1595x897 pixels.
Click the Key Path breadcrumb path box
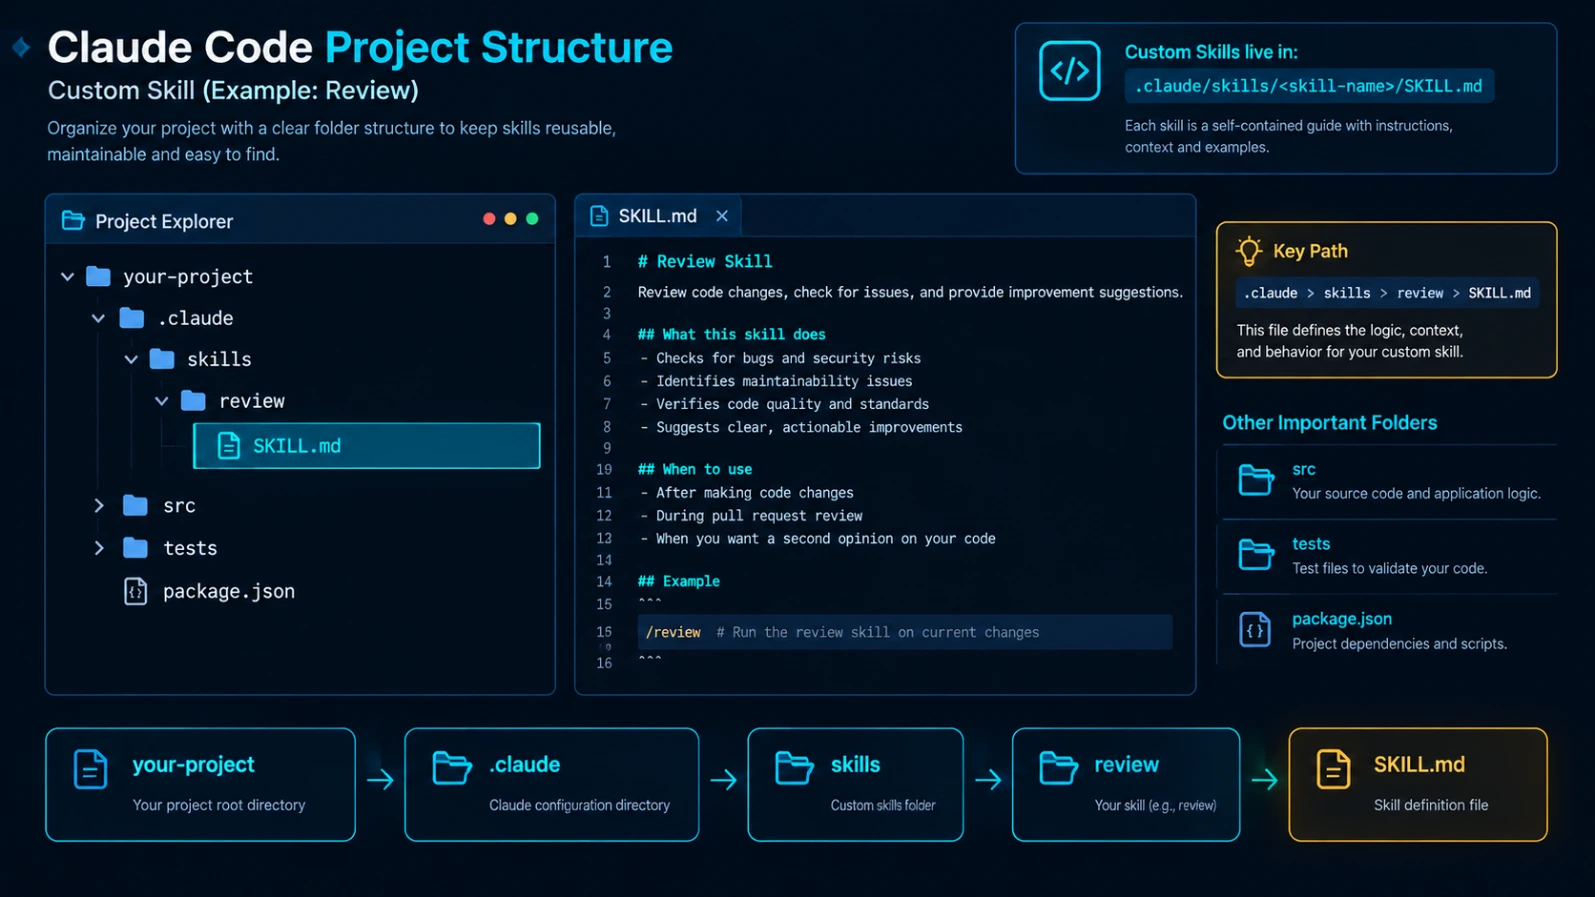(x=1387, y=293)
